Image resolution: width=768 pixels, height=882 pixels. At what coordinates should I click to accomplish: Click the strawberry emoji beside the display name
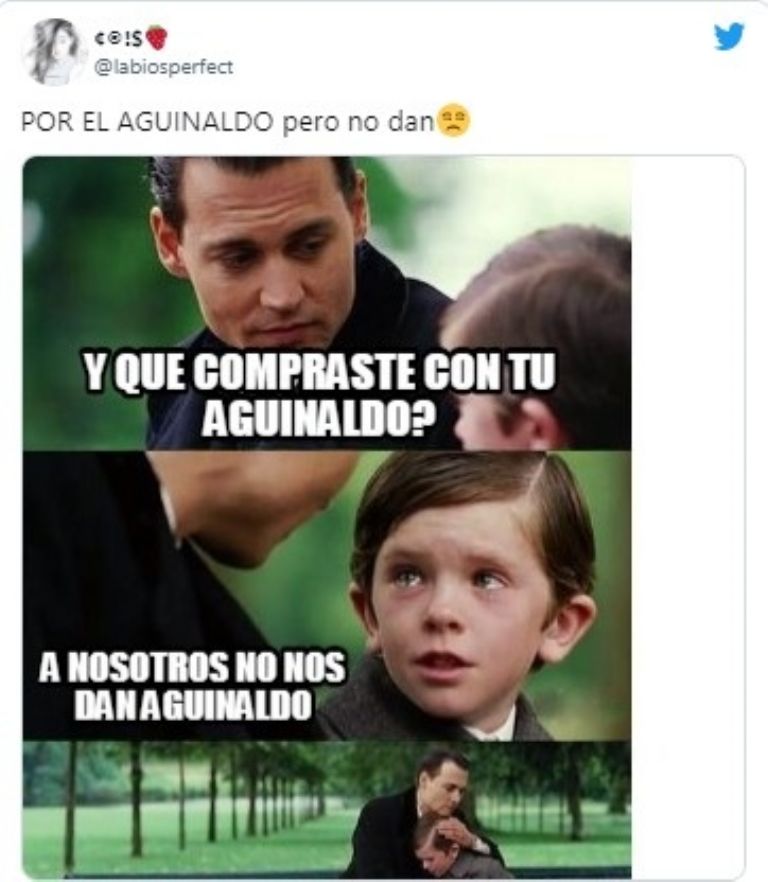click(x=156, y=38)
